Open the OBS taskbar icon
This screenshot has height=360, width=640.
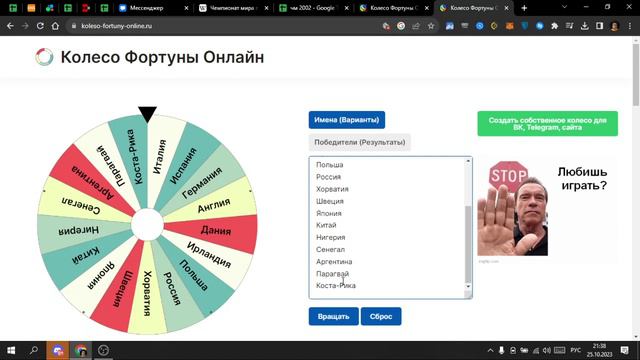point(103,350)
